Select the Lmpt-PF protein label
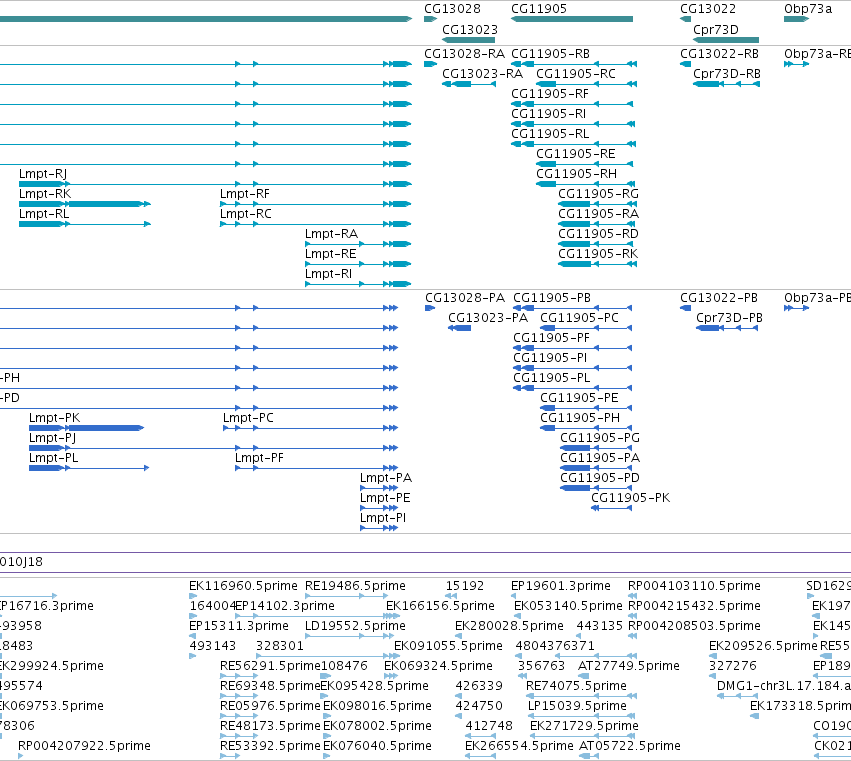851x761 pixels. pyautogui.click(x=259, y=458)
